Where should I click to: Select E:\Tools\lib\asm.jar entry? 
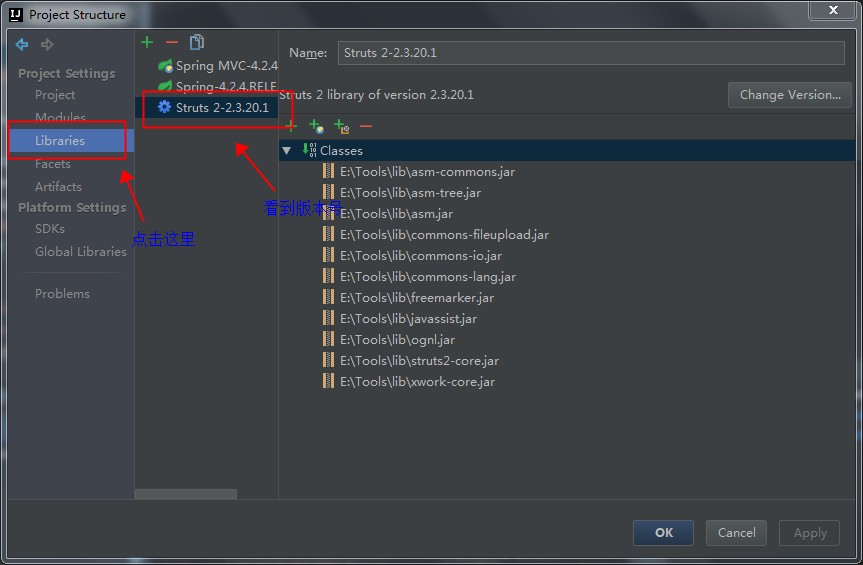tap(397, 213)
